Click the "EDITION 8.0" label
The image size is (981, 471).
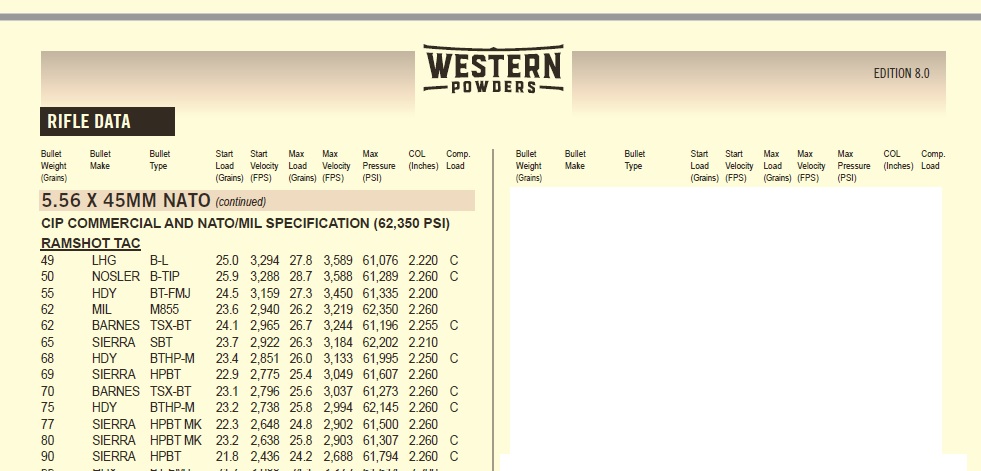[x=901, y=73]
